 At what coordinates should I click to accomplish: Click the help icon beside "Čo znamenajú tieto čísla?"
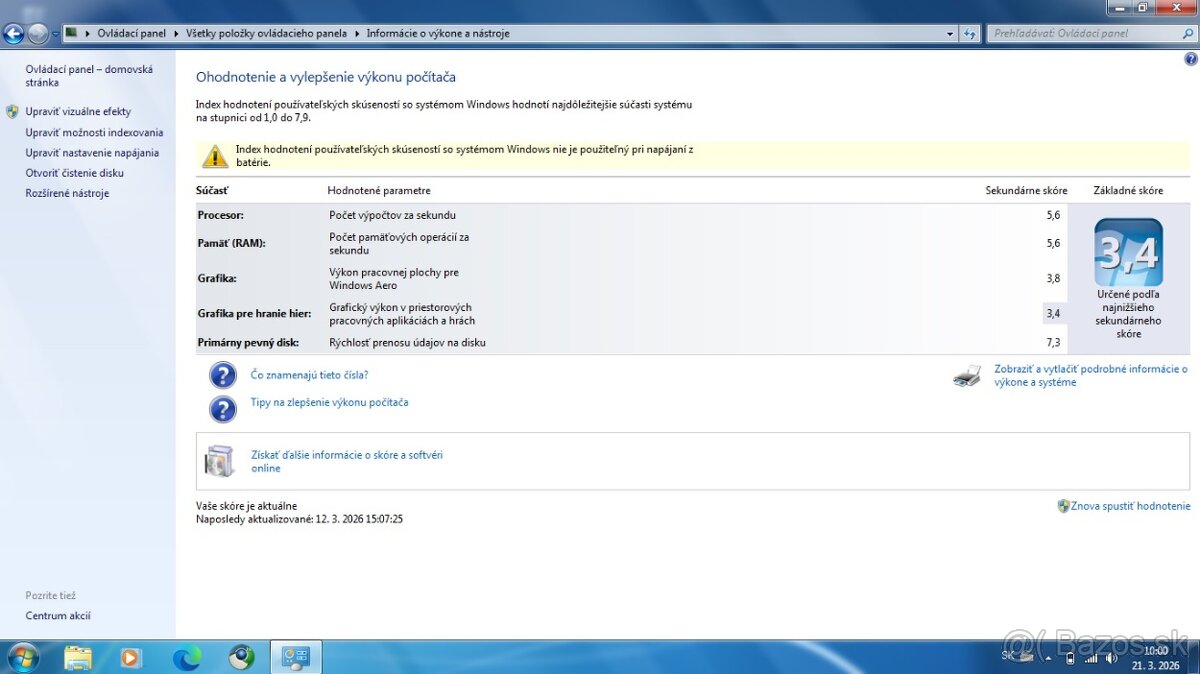[x=222, y=375]
